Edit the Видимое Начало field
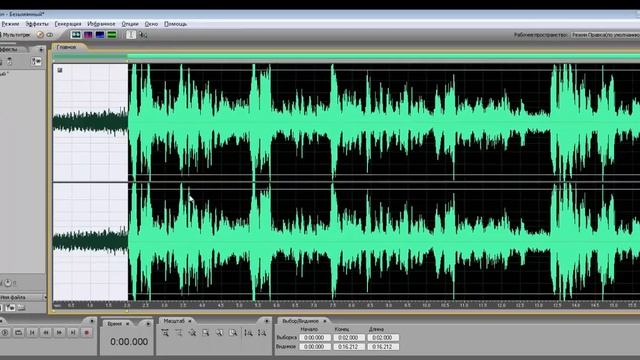 [x=315, y=347]
